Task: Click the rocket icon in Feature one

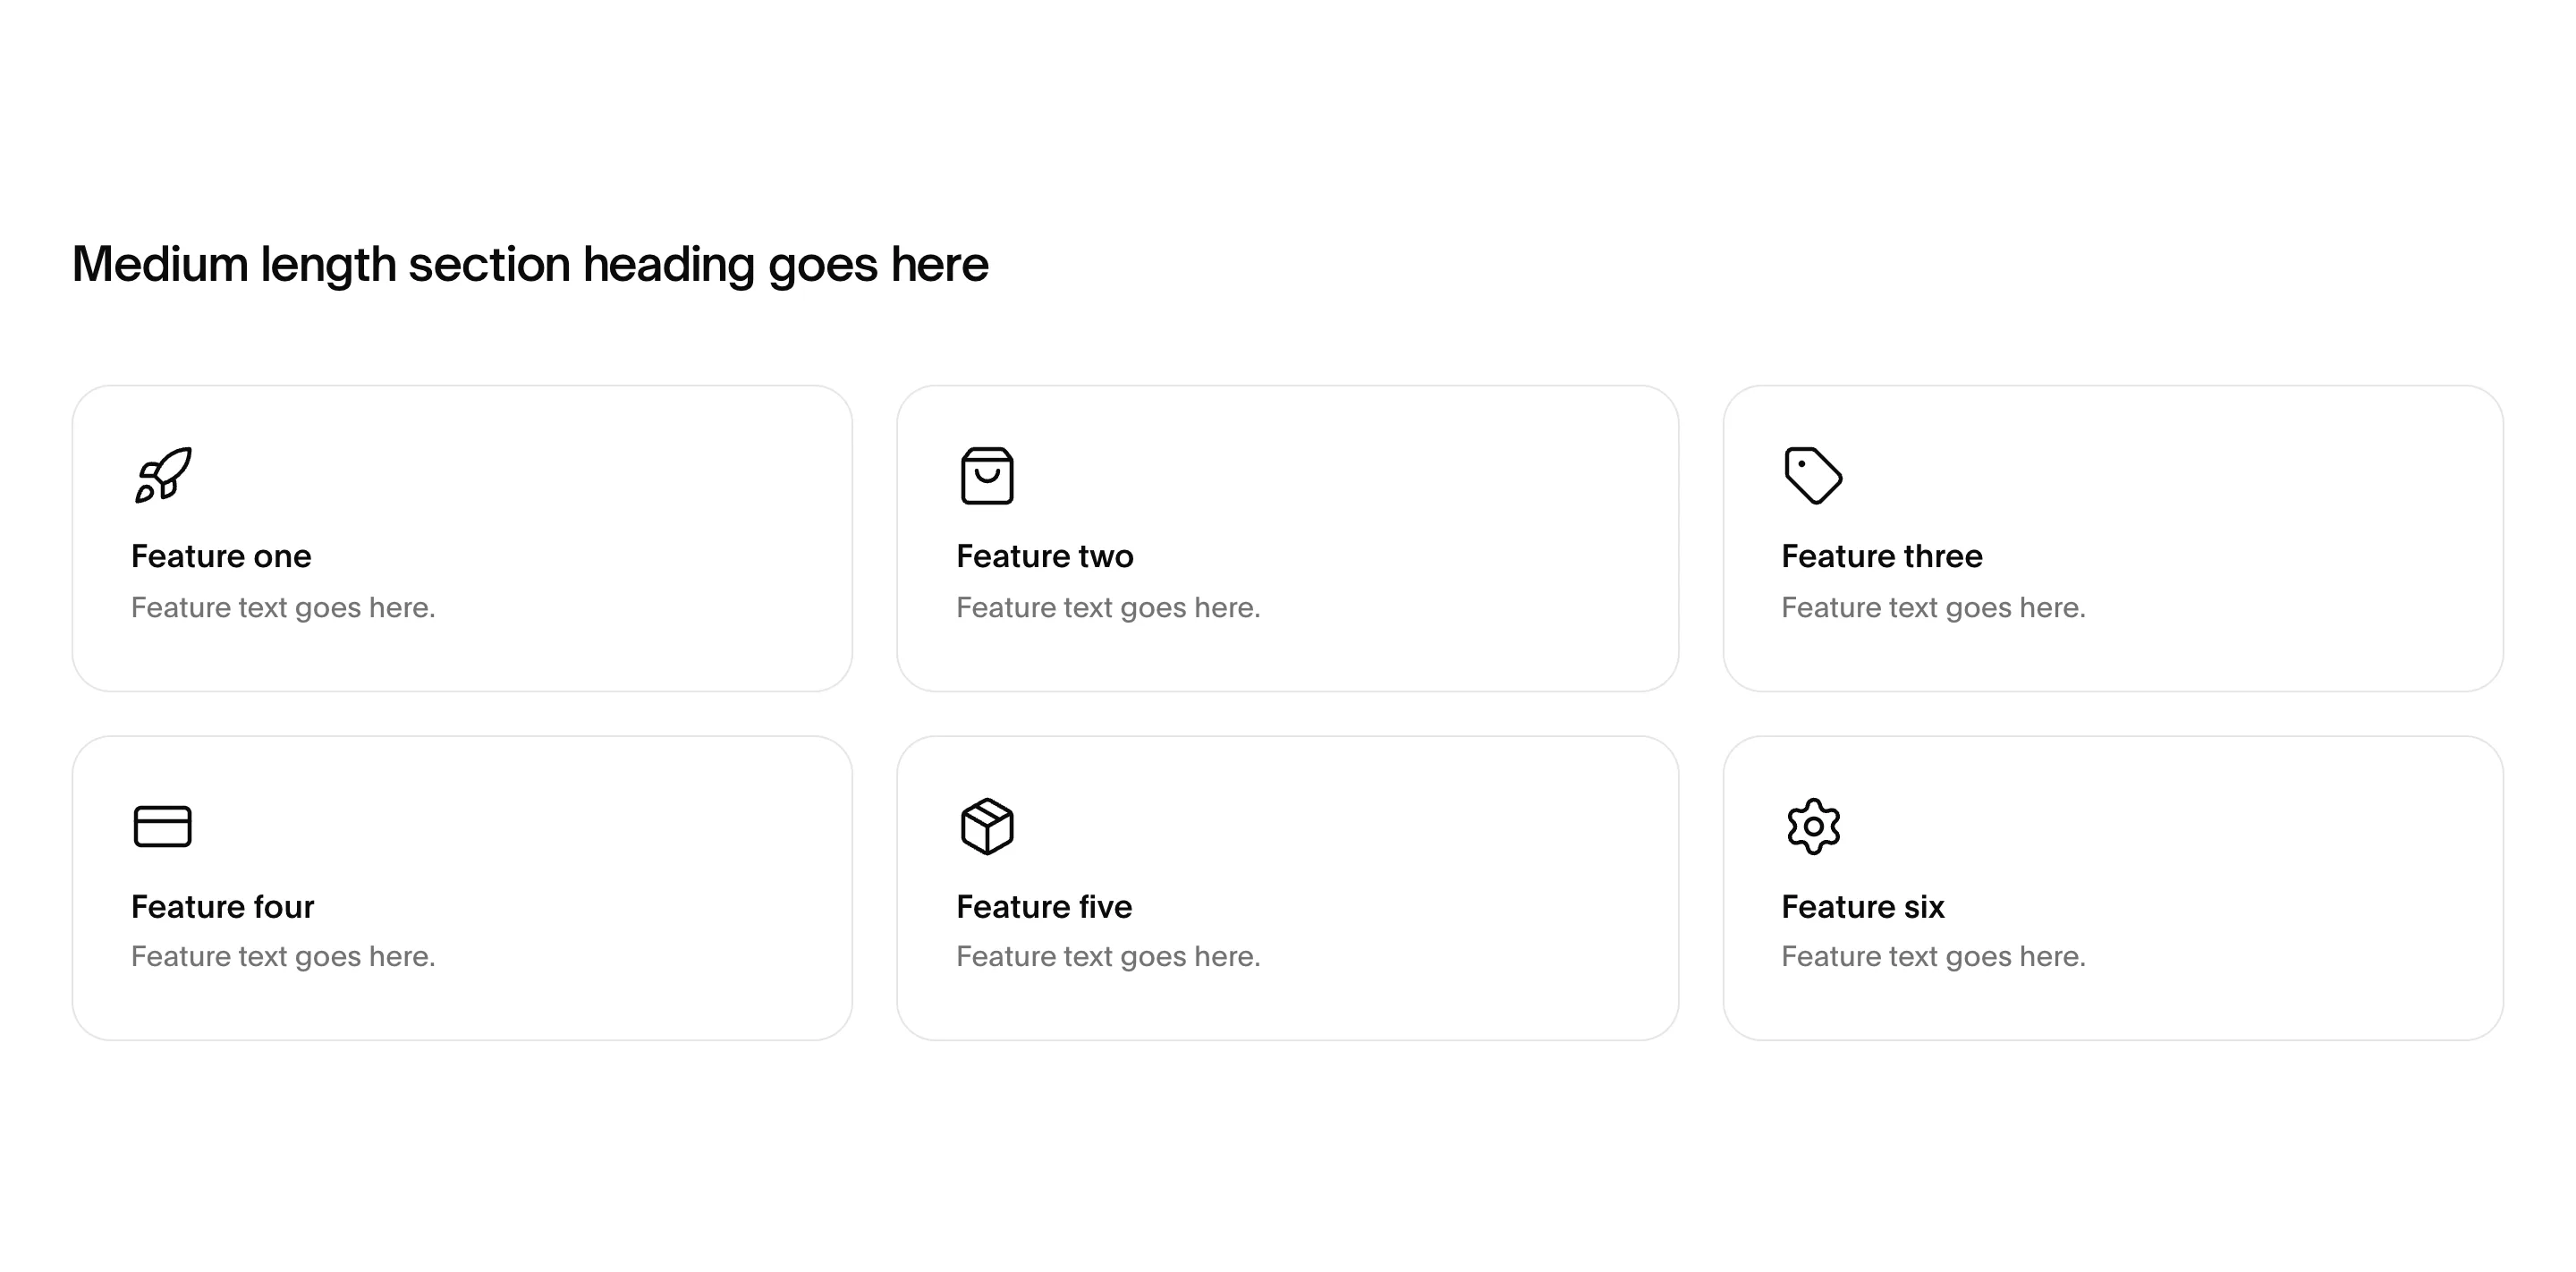Action: [x=163, y=475]
